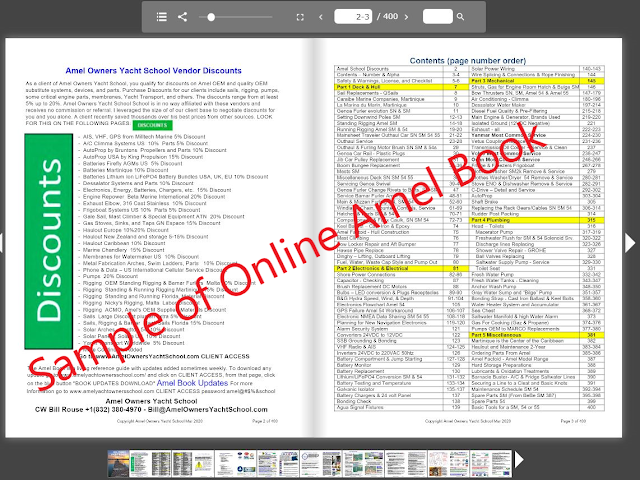640x480 pixels.
Task: Click Haulout Caribbean 10% Discount line
Action: [124, 243]
